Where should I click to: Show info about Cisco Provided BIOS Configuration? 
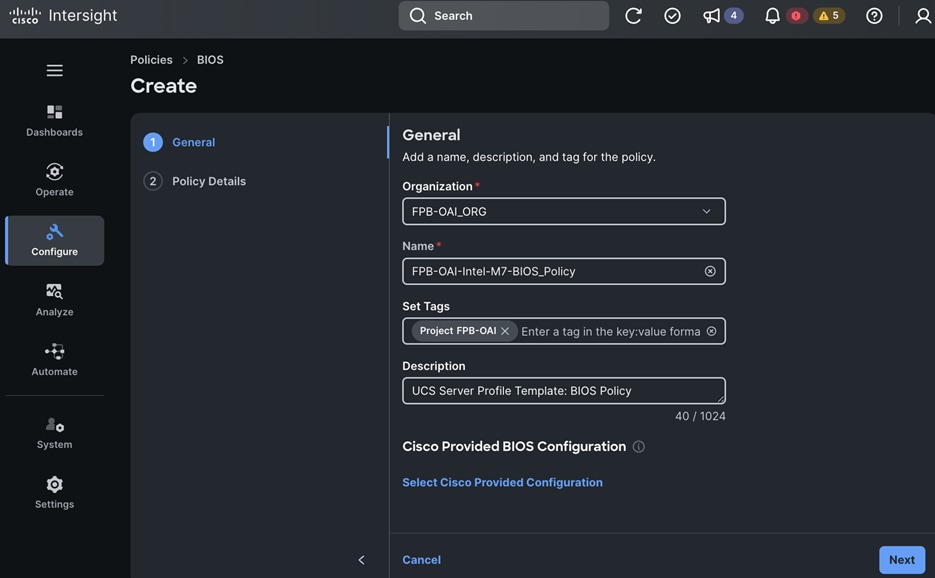[639, 447]
